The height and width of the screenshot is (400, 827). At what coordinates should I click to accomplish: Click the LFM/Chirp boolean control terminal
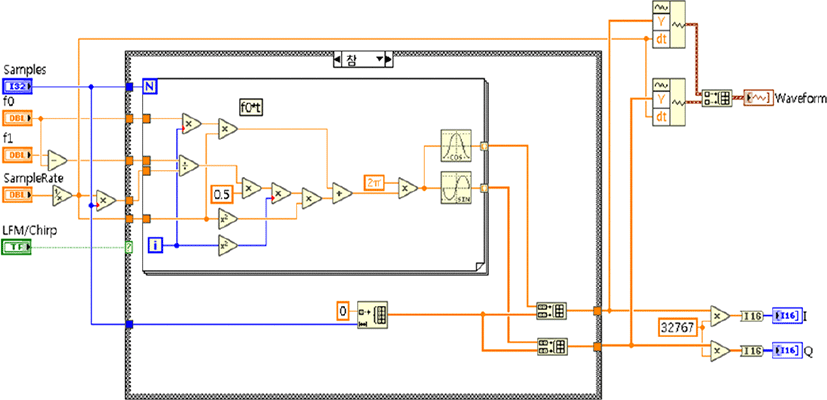coord(17,246)
